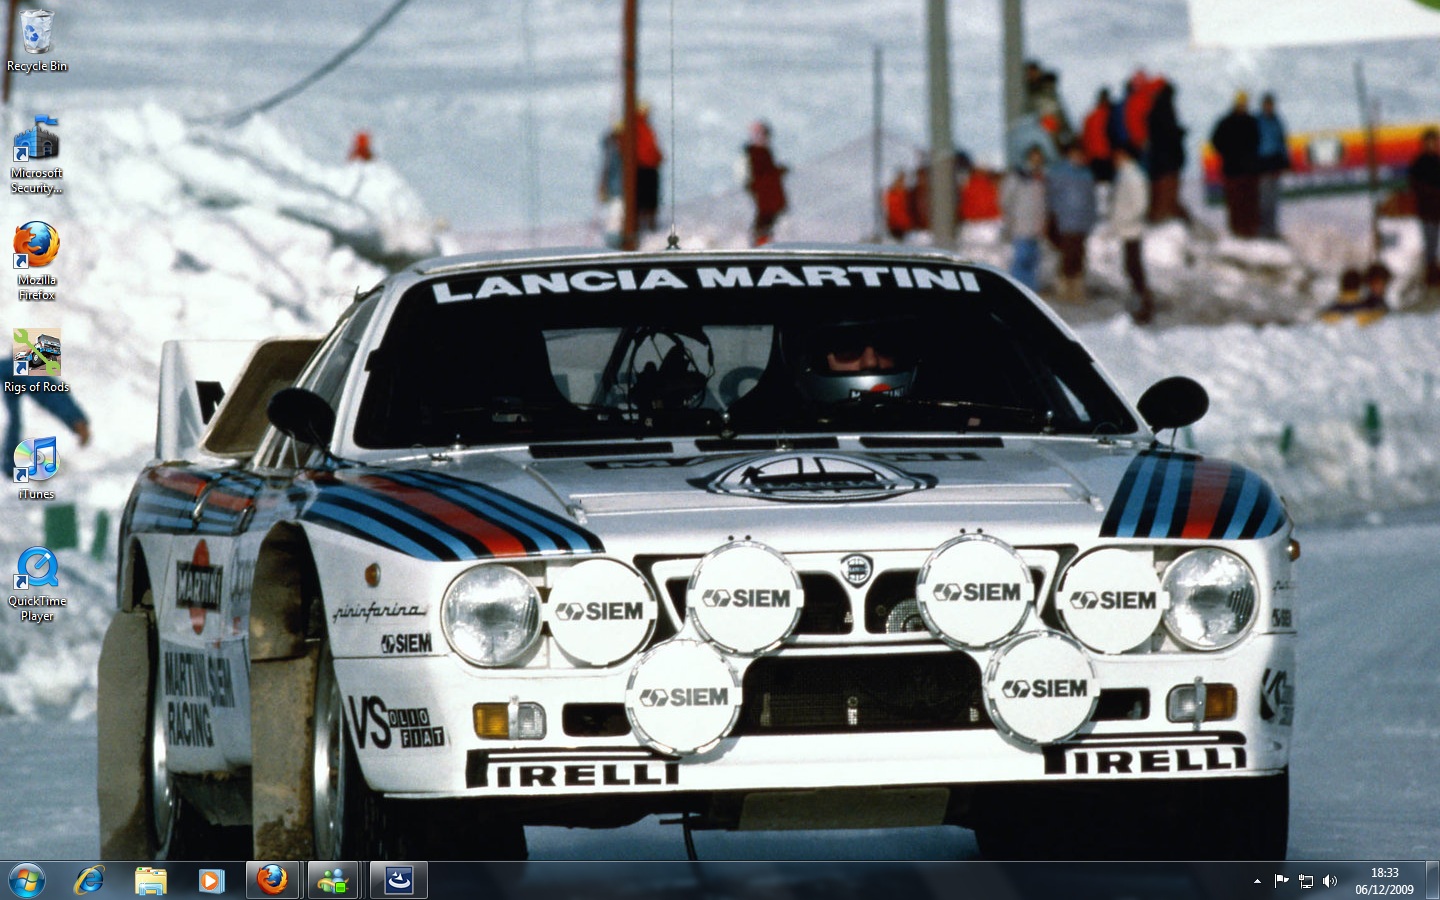Open the volume speaker tray icon
Image resolution: width=1440 pixels, height=900 pixels.
click(1330, 881)
